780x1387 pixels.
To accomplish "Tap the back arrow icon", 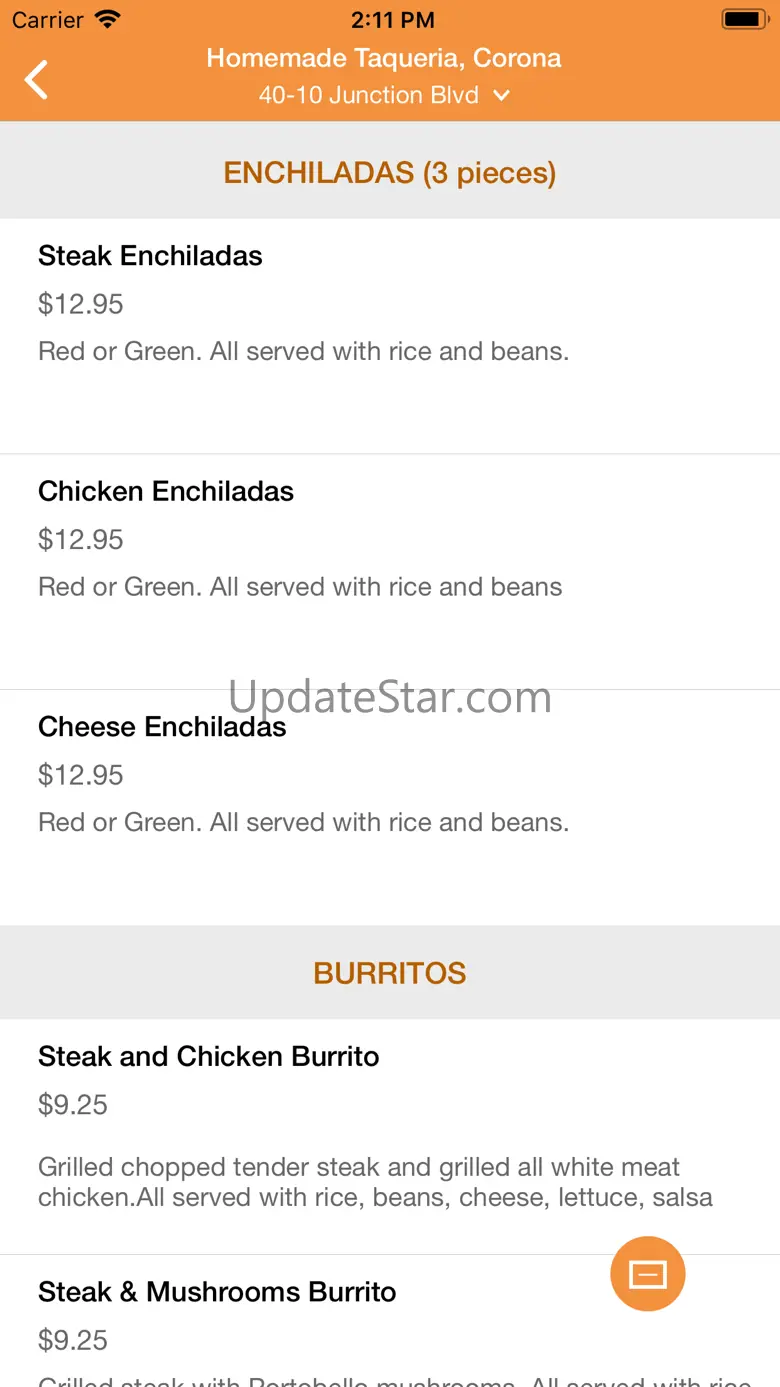I will pos(37,79).
